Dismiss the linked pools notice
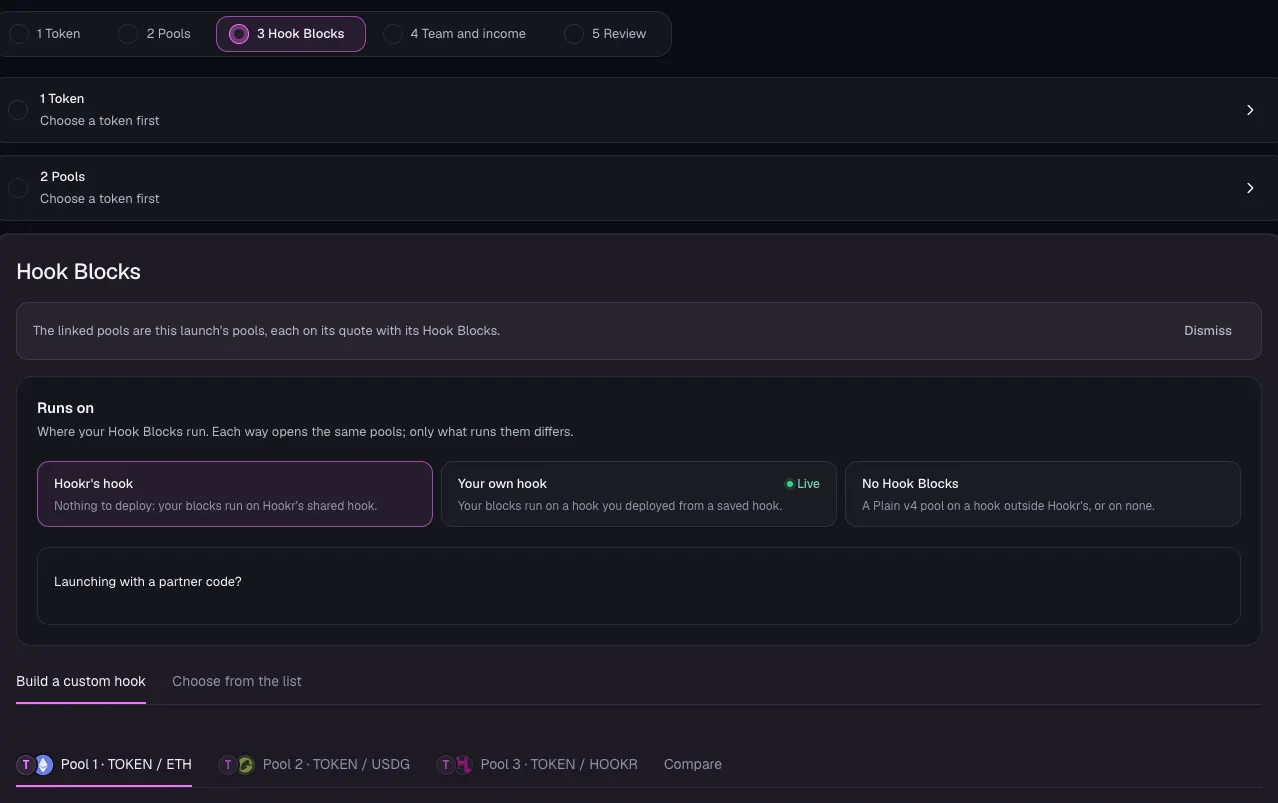The image size is (1278, 803). (x=1208, y=331)
